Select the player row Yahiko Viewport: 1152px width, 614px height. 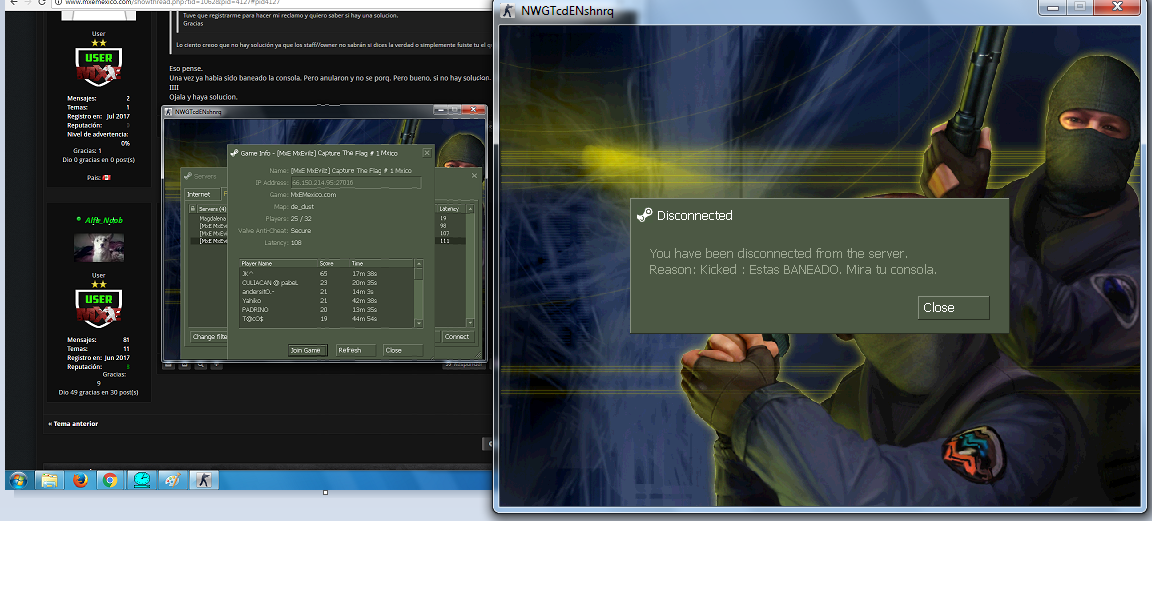click(x=326, y=300)
